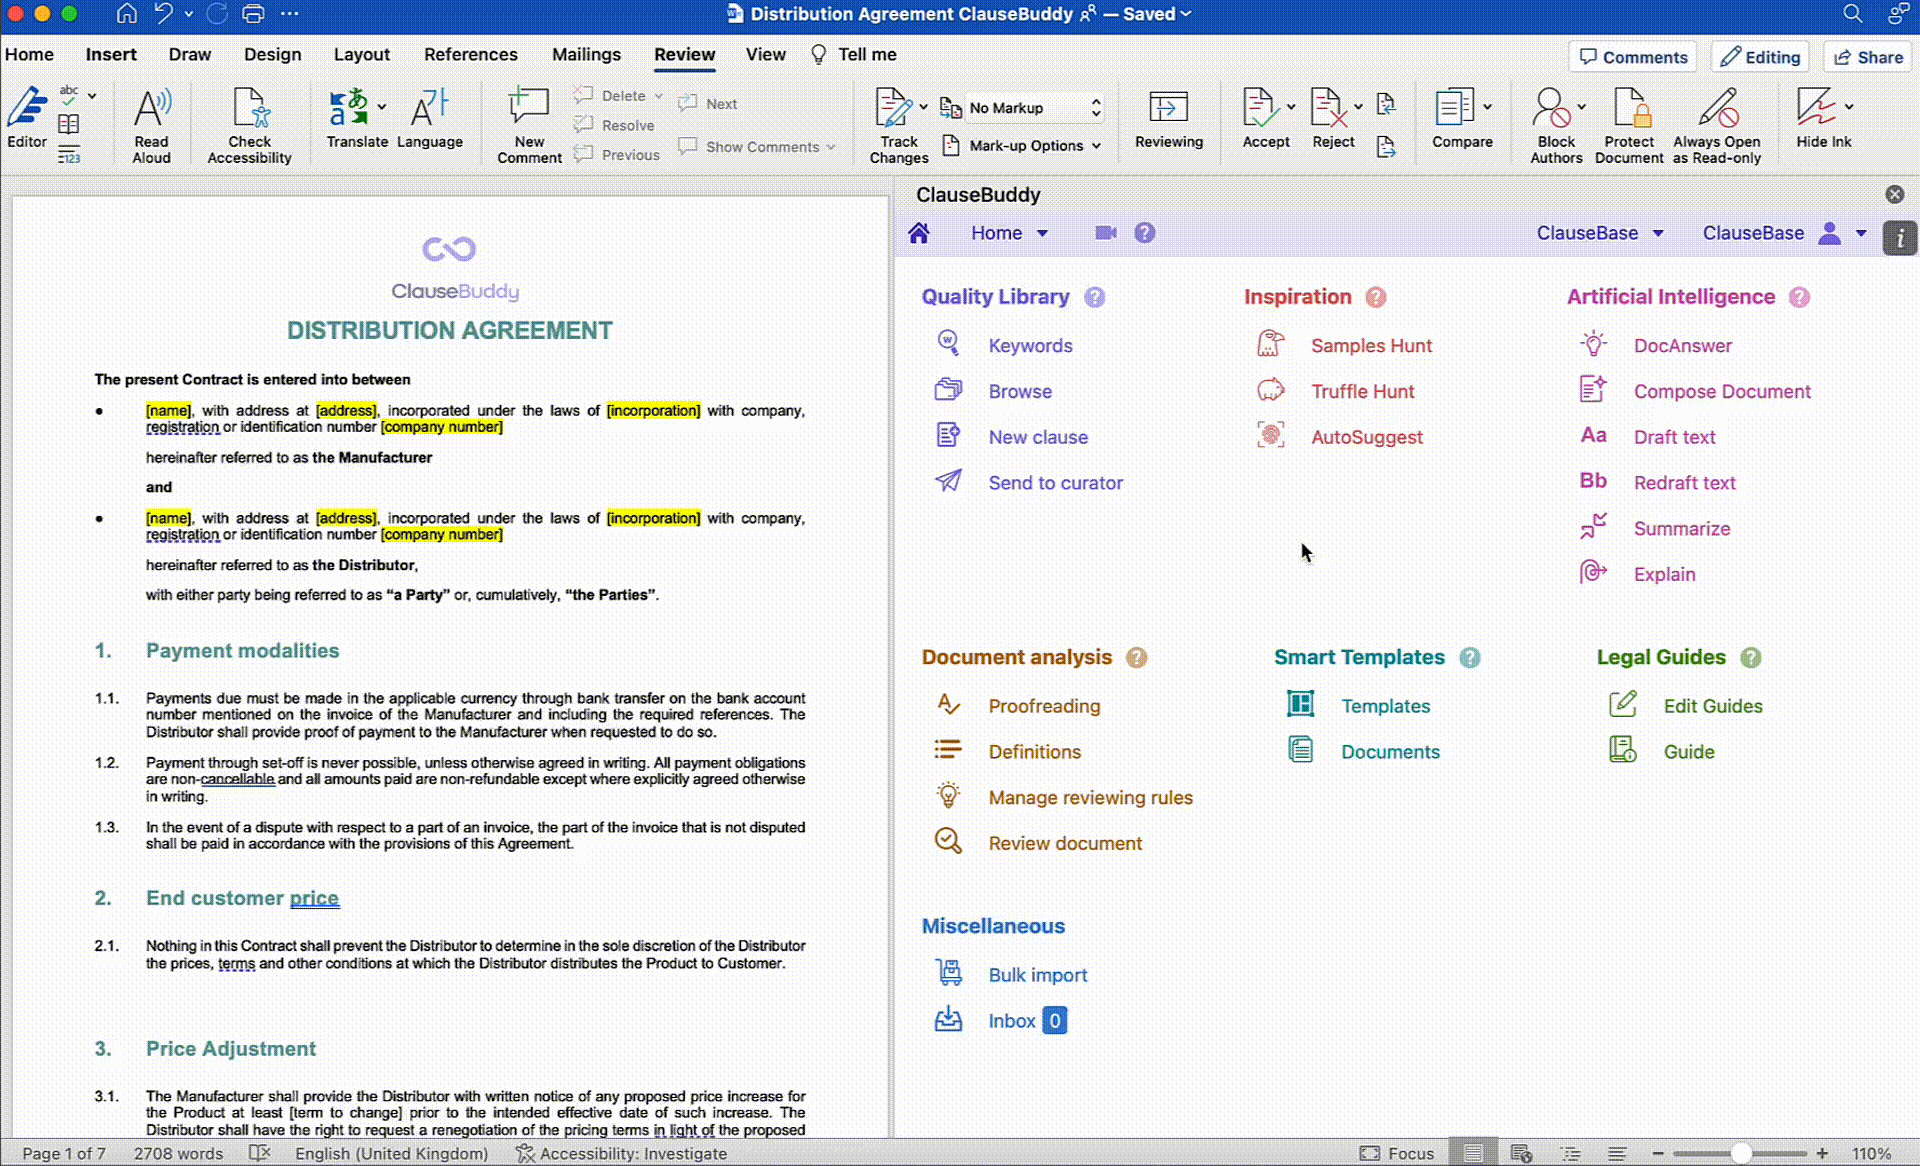Expand the Compare dropdown arrow
Screen dimensions: 1920x1166
(x=1487, y=107)
